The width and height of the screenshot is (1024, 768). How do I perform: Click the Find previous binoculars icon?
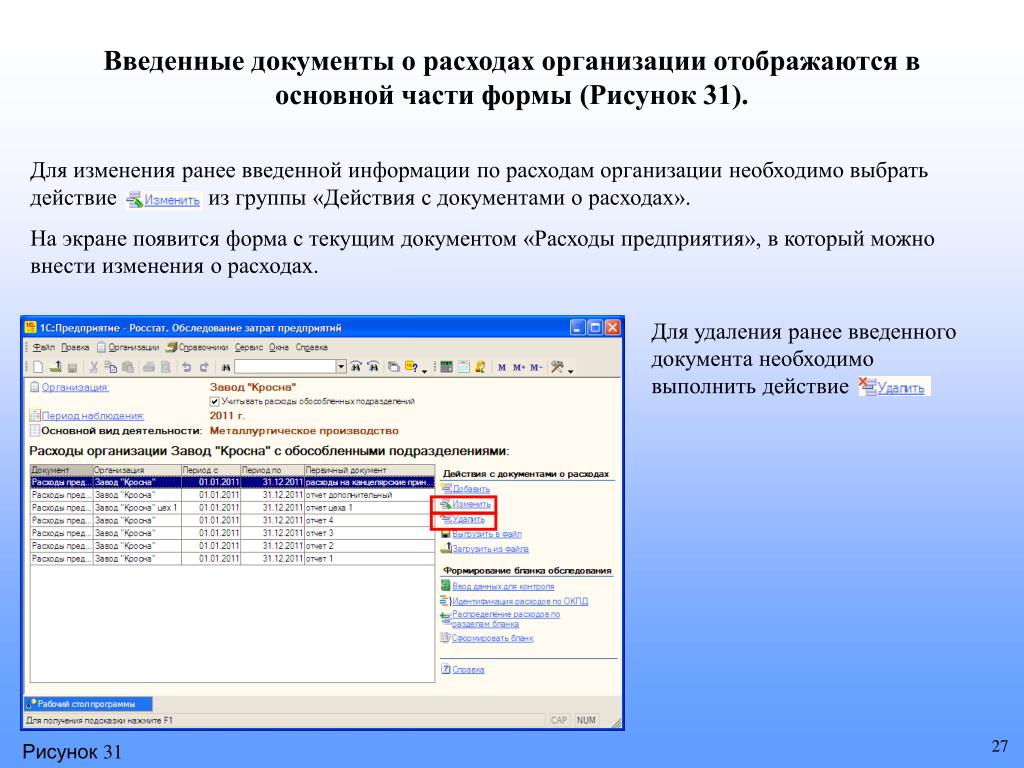point(373,367)
